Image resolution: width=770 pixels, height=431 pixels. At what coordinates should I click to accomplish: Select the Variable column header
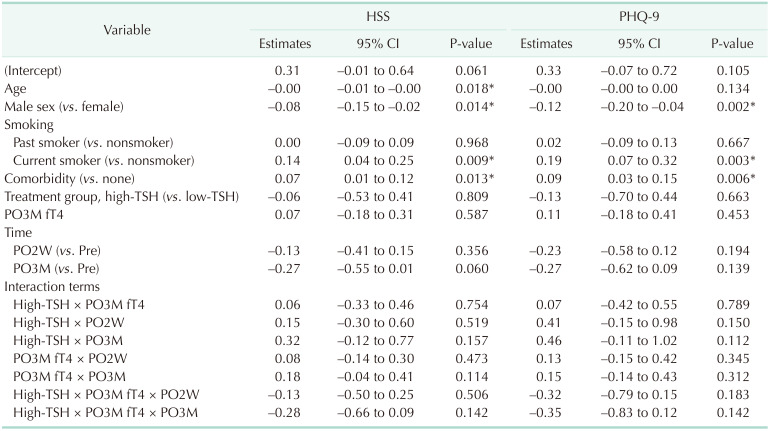[x=128, y=30]
